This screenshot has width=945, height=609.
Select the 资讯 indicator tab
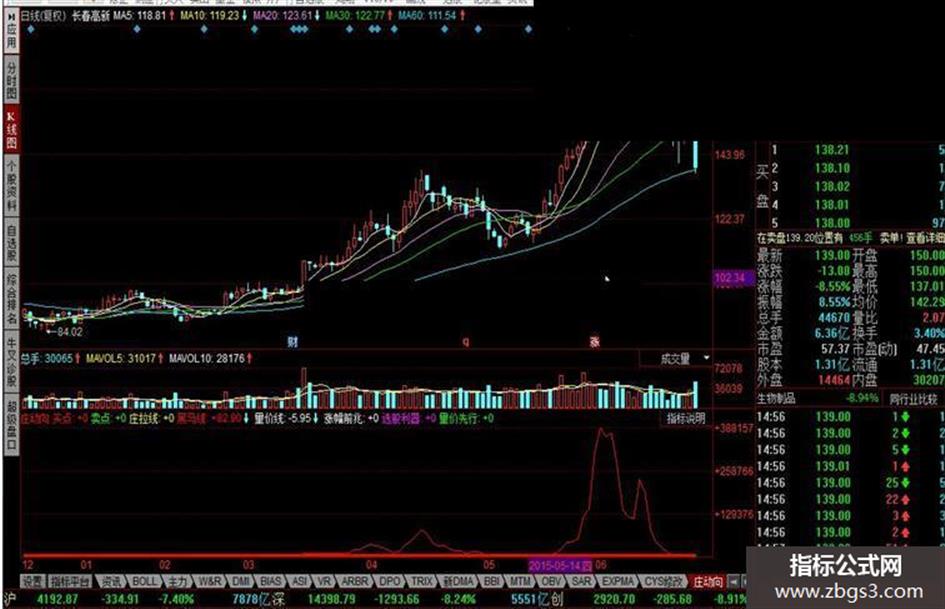(111, 581)
